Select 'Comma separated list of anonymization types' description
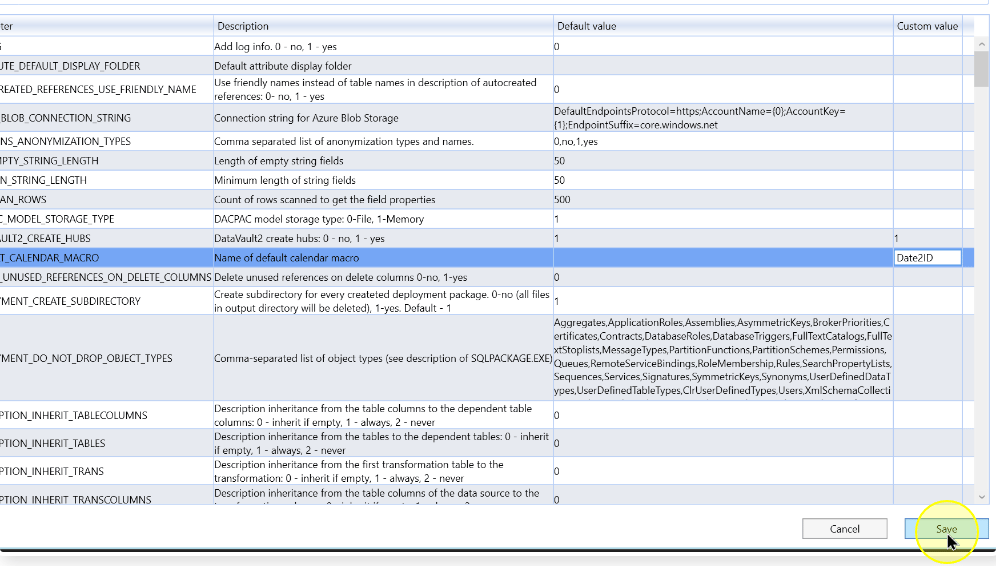Image resolution: width=996 pixels, height=566 pixels. coord(383,141)
